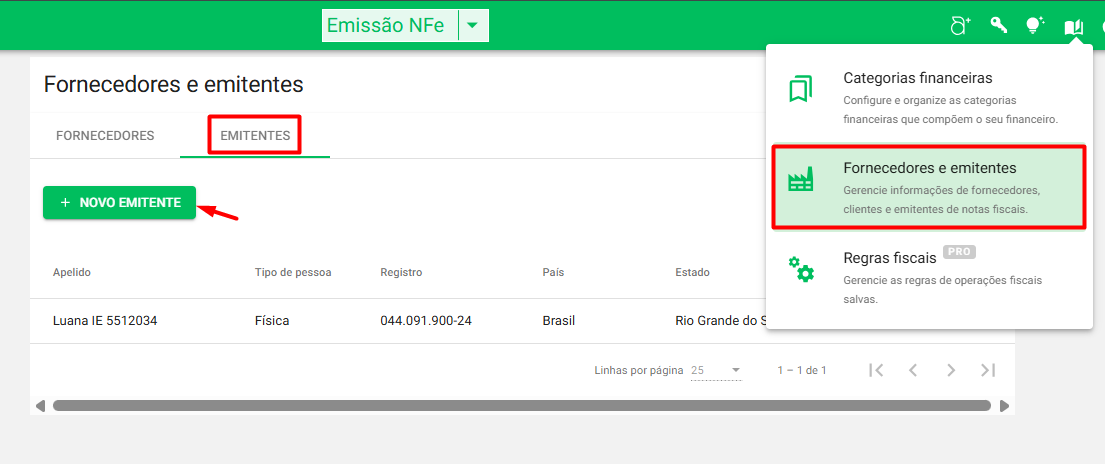Open the Luana IE 5512034 row
Image resolution: width=1105 pixels, height=464 pixels.
(105, 321)
